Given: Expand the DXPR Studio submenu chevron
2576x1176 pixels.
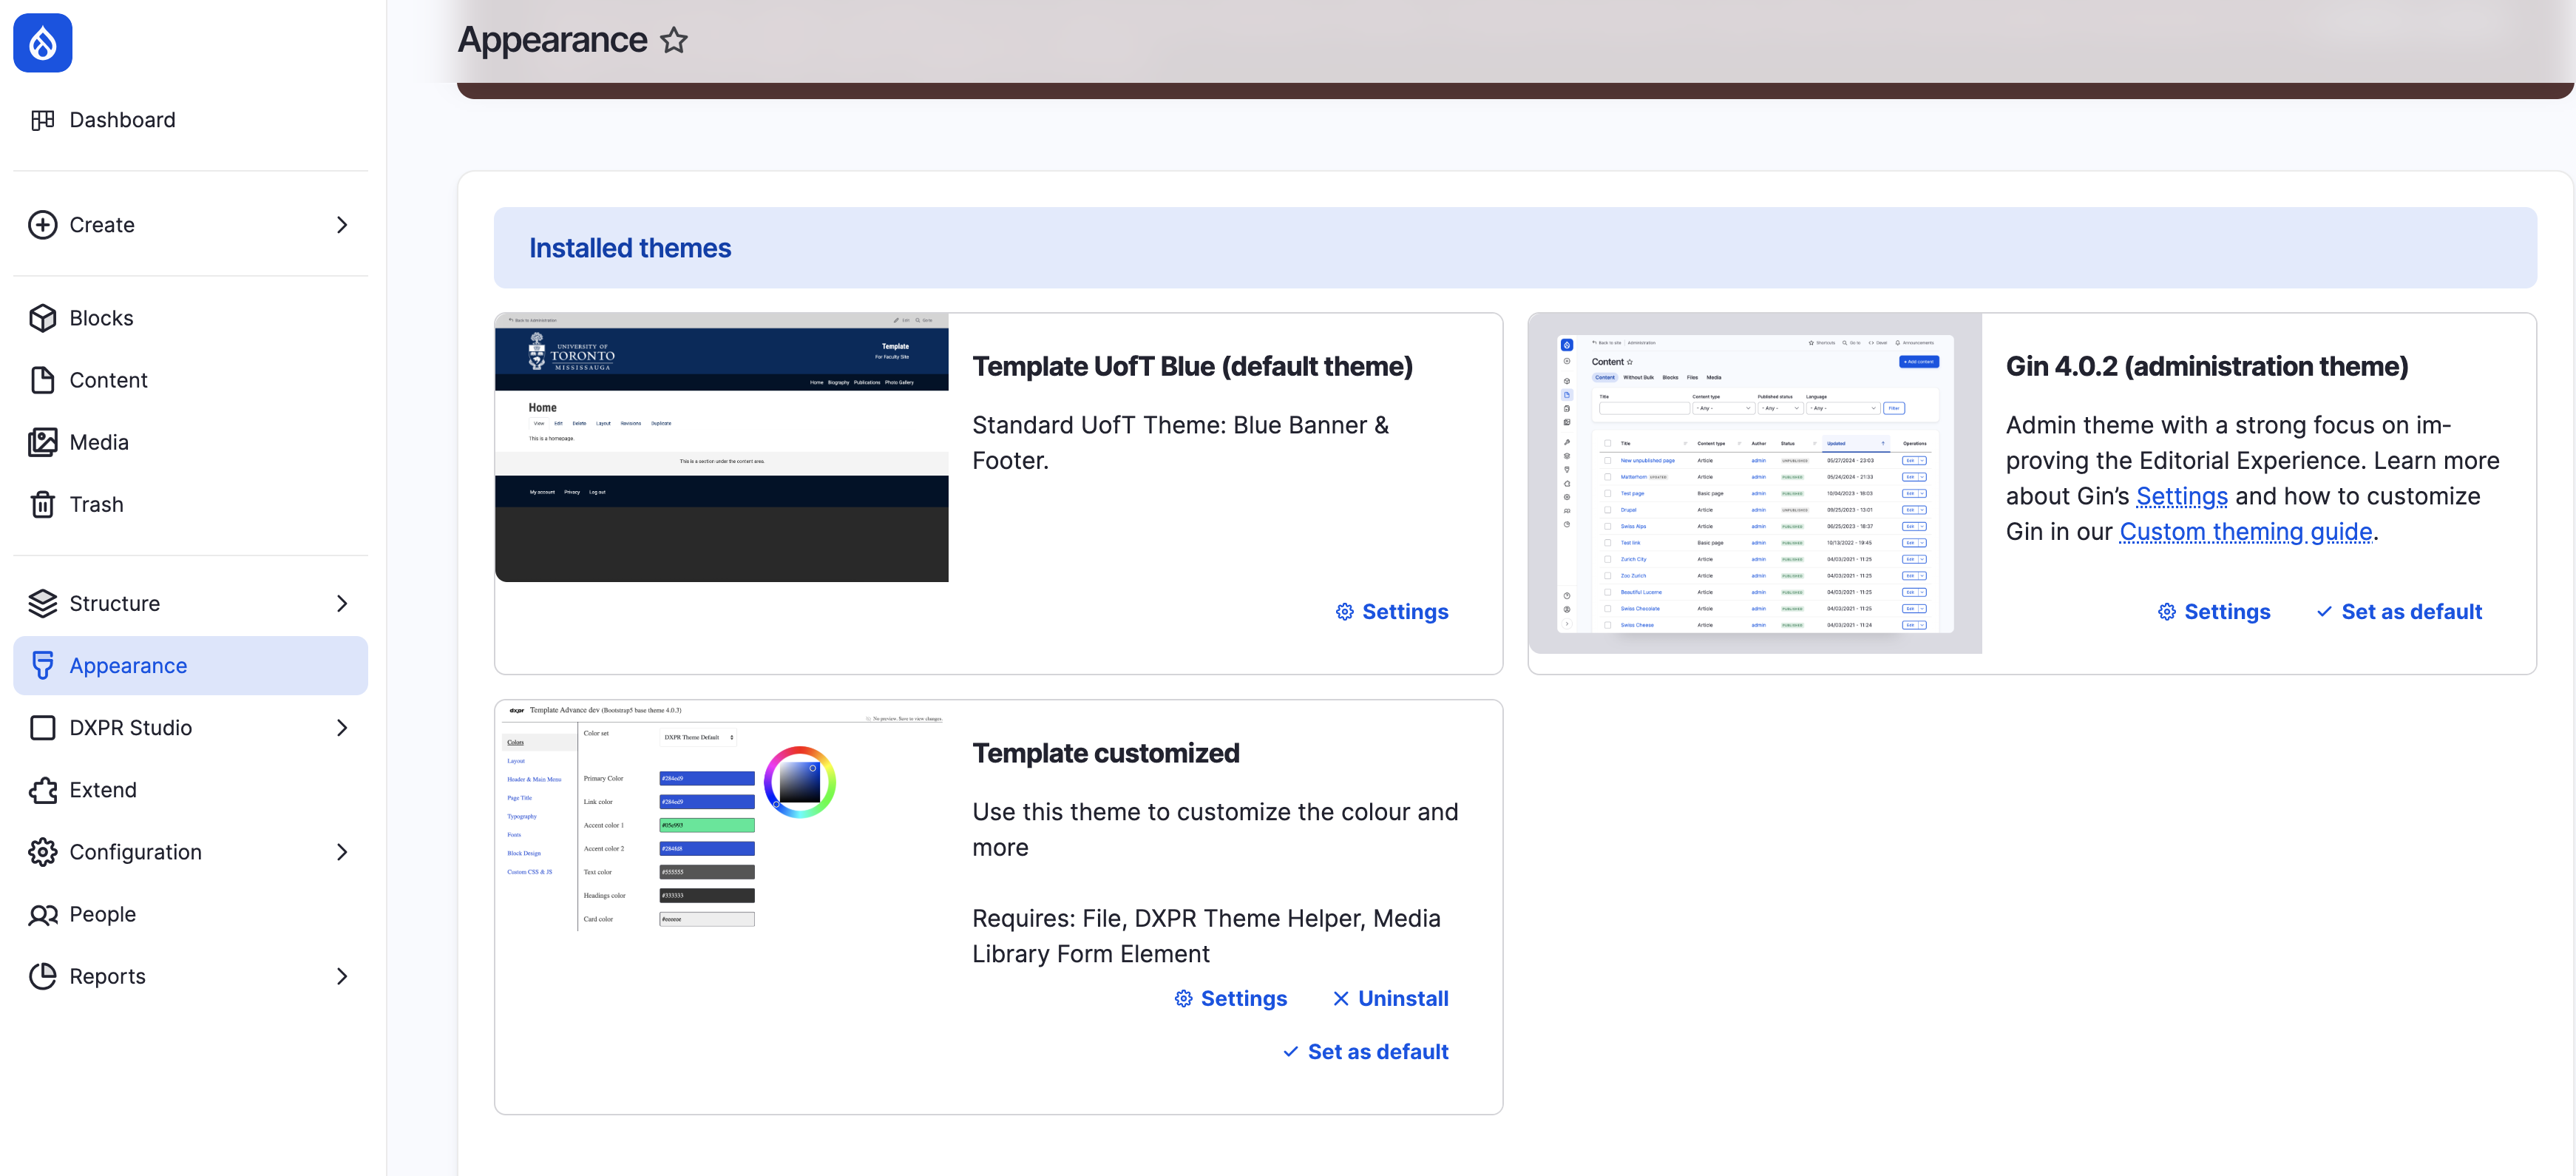Looking at the screenshot, I should tap(342, 728).
